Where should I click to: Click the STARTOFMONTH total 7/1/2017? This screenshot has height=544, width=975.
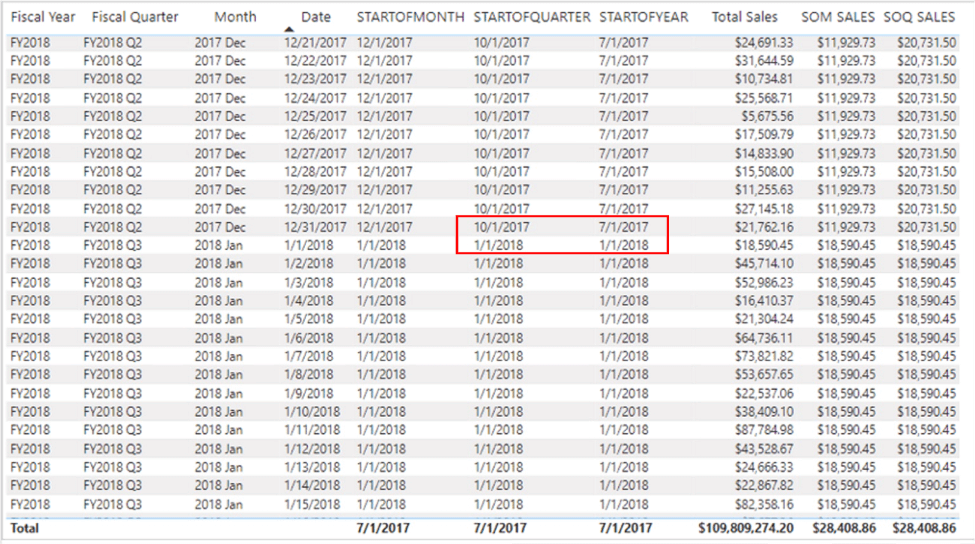click(383, 528)
